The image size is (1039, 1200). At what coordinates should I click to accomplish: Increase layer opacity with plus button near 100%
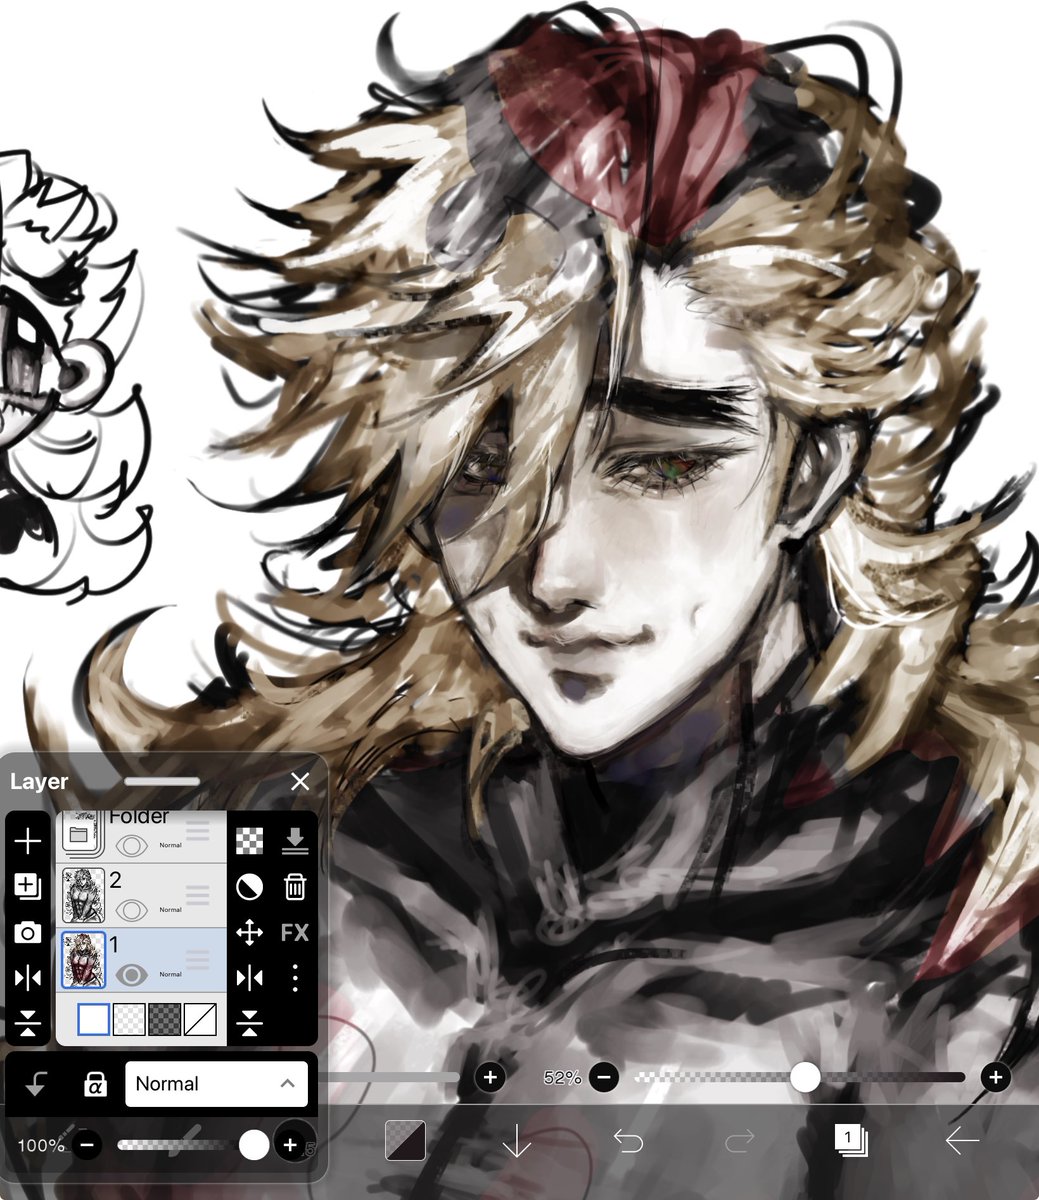tap(290, 1145)
